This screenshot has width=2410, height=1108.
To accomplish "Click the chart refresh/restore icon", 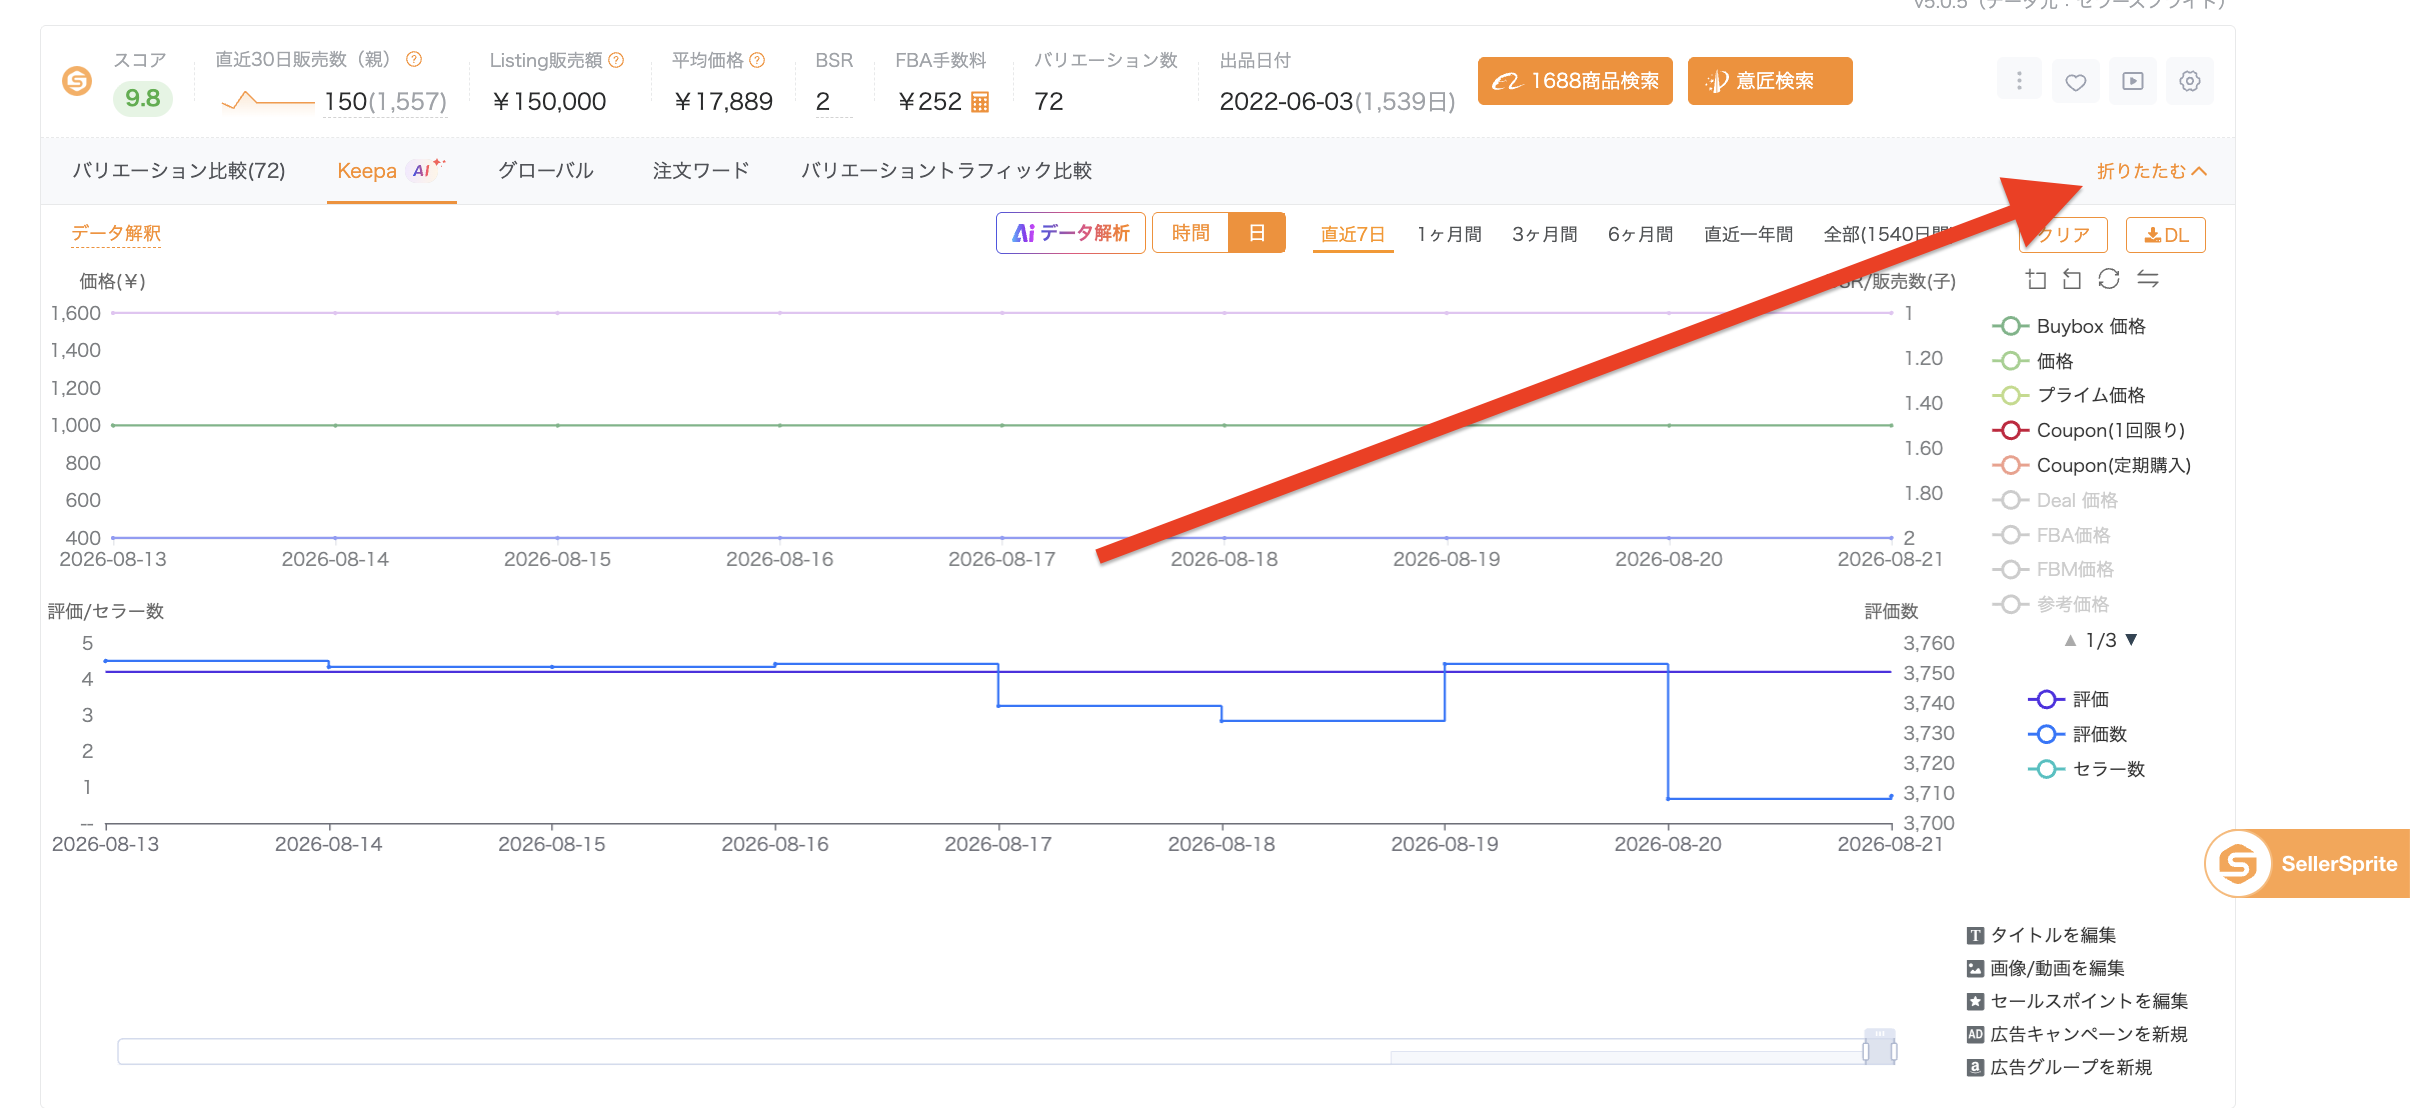I will tap(2109, 279).
